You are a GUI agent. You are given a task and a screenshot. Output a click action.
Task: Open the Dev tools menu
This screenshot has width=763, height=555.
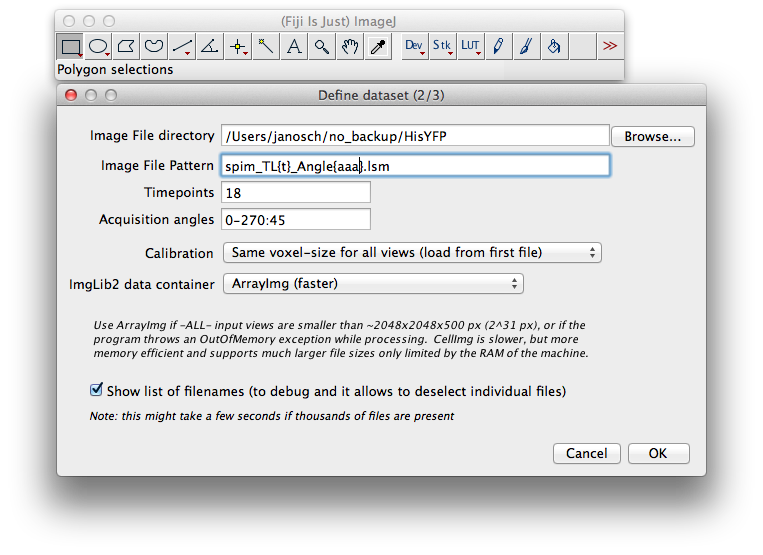point(415,46)
